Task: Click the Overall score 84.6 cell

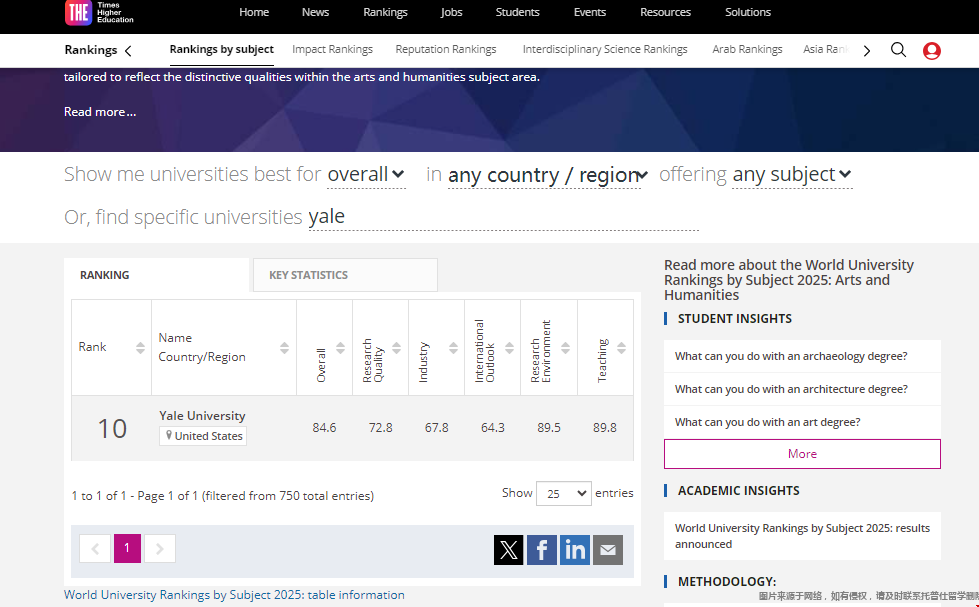Action: 325,428
